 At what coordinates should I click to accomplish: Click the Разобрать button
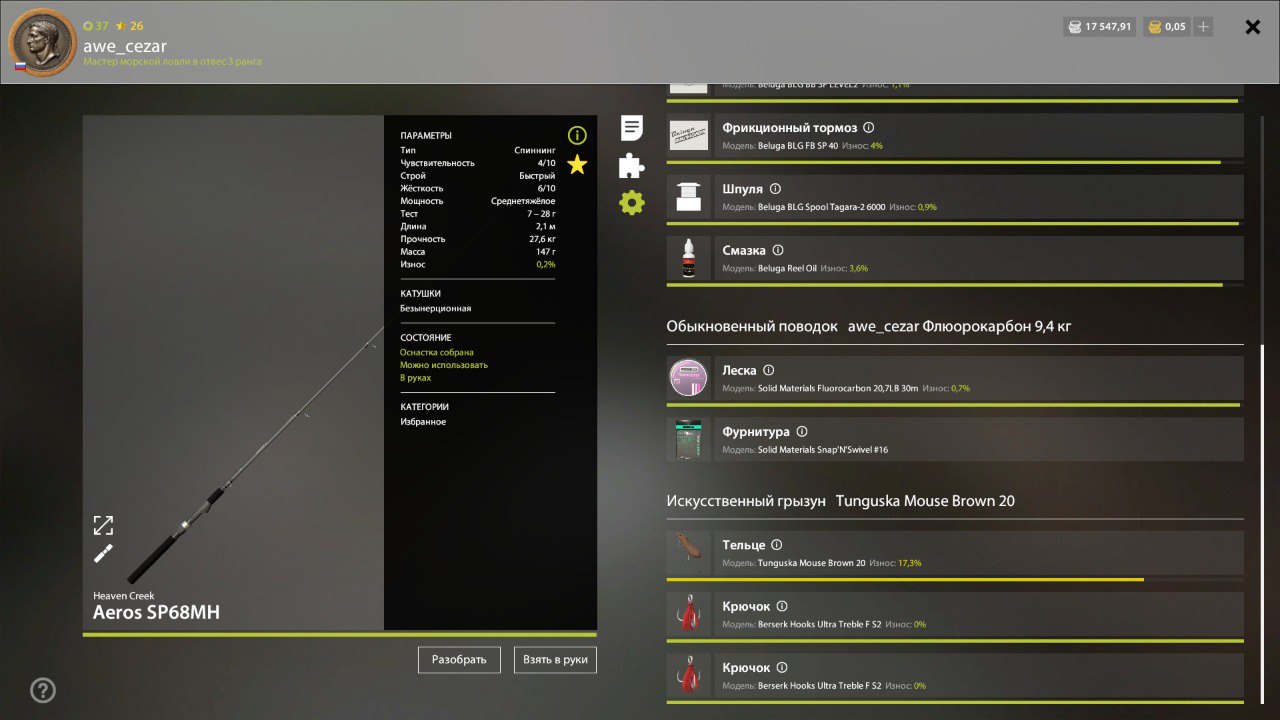(459, 660)
